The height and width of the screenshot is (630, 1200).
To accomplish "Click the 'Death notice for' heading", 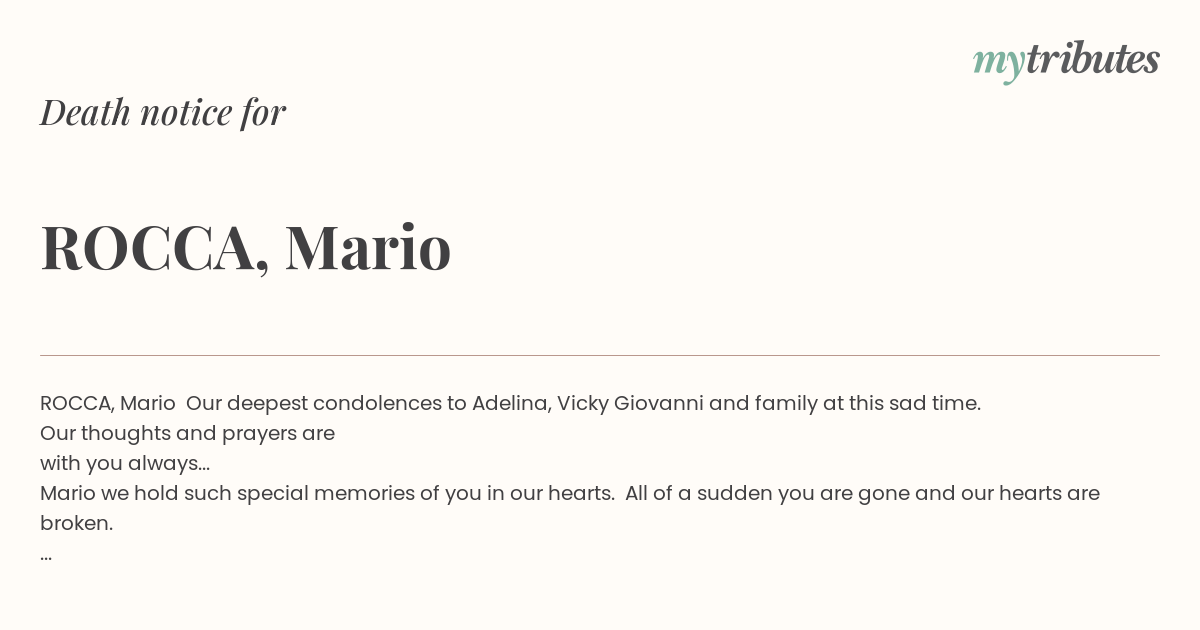I will (163, 112).
